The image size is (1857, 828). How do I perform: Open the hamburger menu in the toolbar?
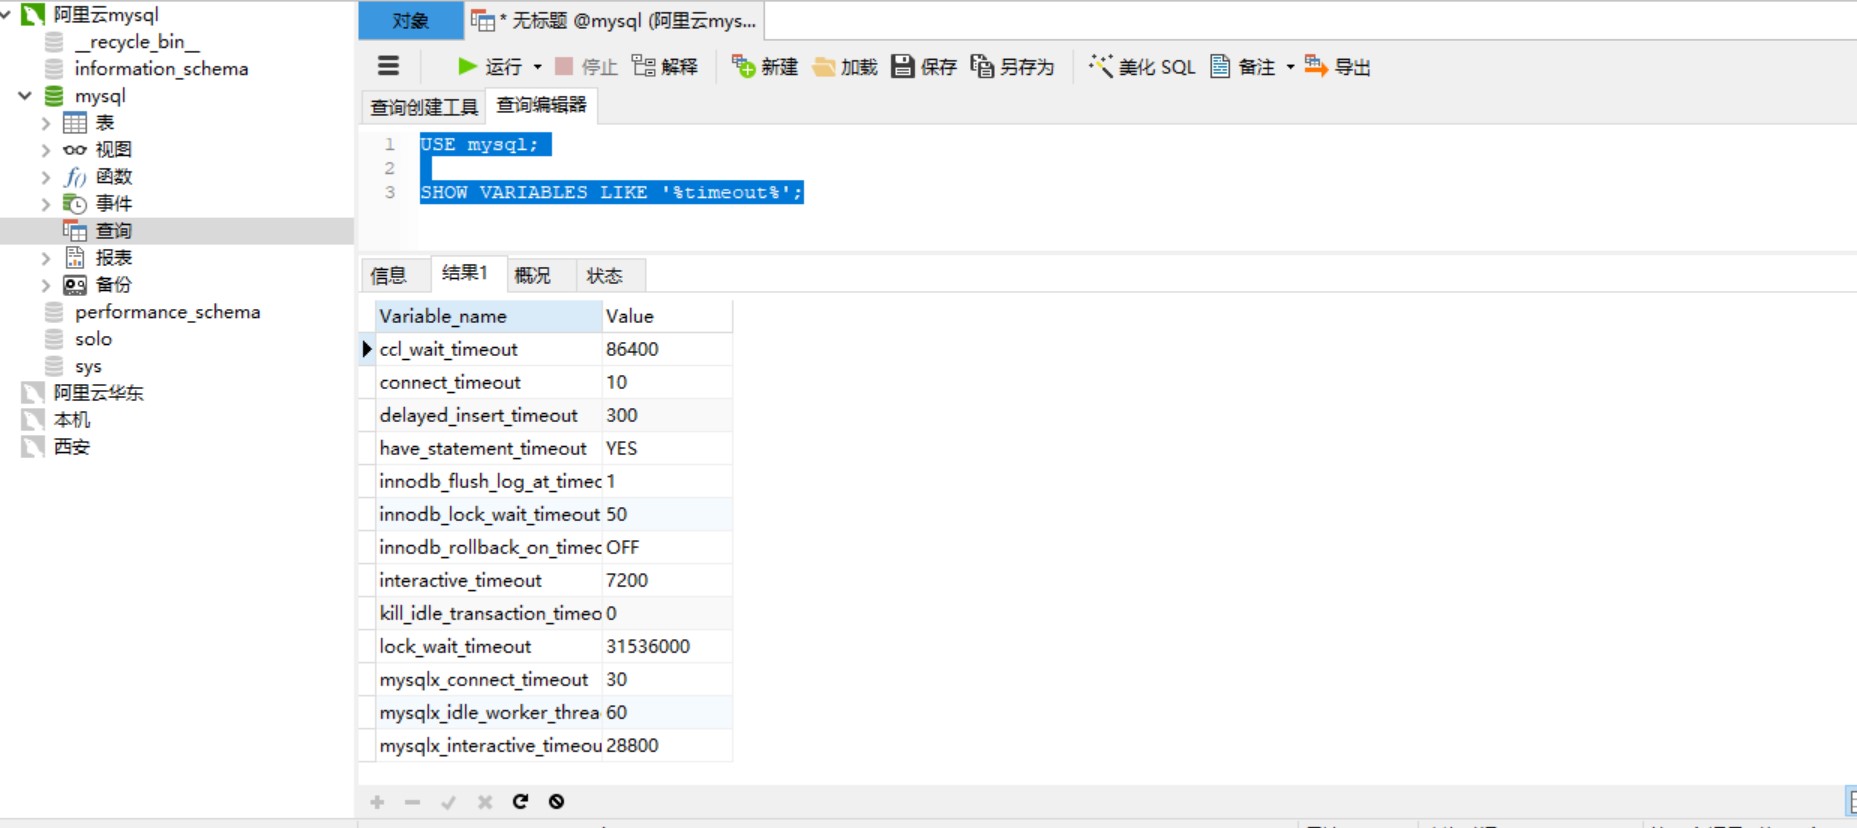388,66
